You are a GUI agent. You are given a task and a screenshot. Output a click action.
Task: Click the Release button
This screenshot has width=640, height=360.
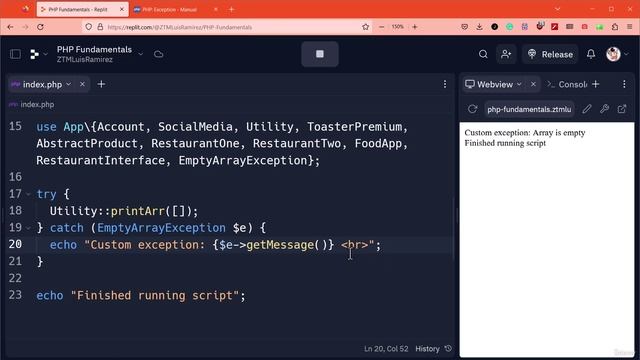pyautogui.click(x=550, y=54)
